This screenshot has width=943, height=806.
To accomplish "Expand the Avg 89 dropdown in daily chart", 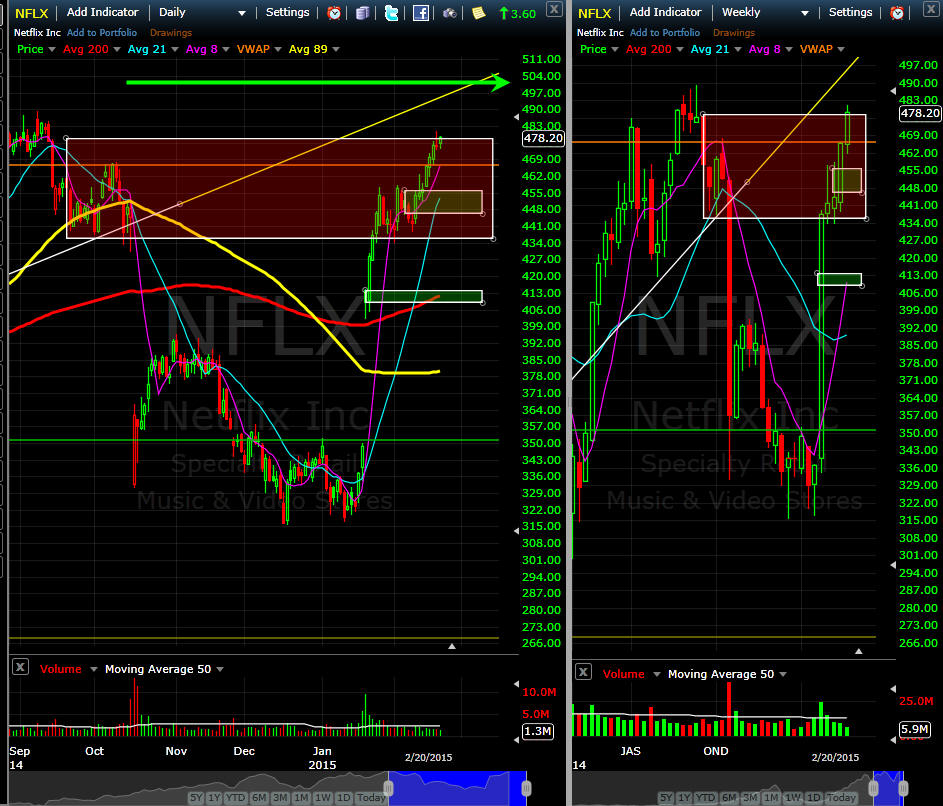I will (336, 49).
